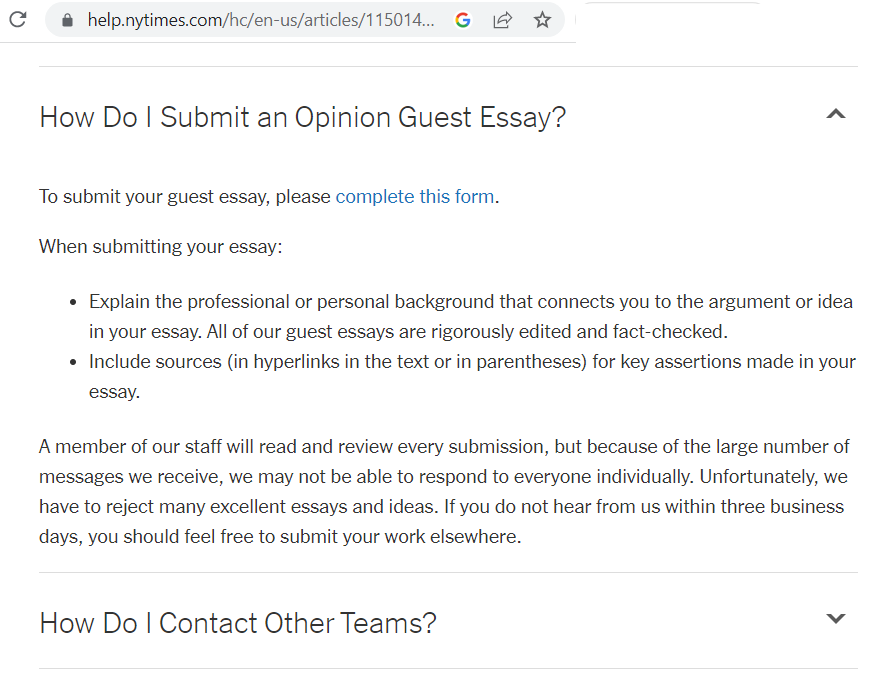The width and height of the screenshot is (875, 681).
Task: Click 'How Do I Submit an Opinion Guest Essay?' heading
Action: point(302,117)
